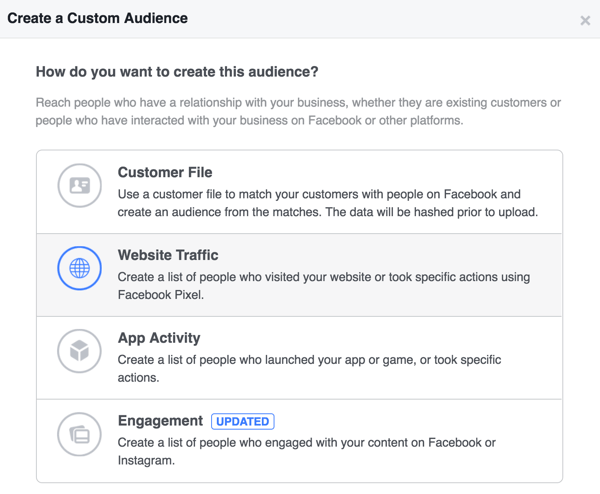Click the App Activity cube icon
Viewport: 600px width, 494px height.
(x=80, y=351)
